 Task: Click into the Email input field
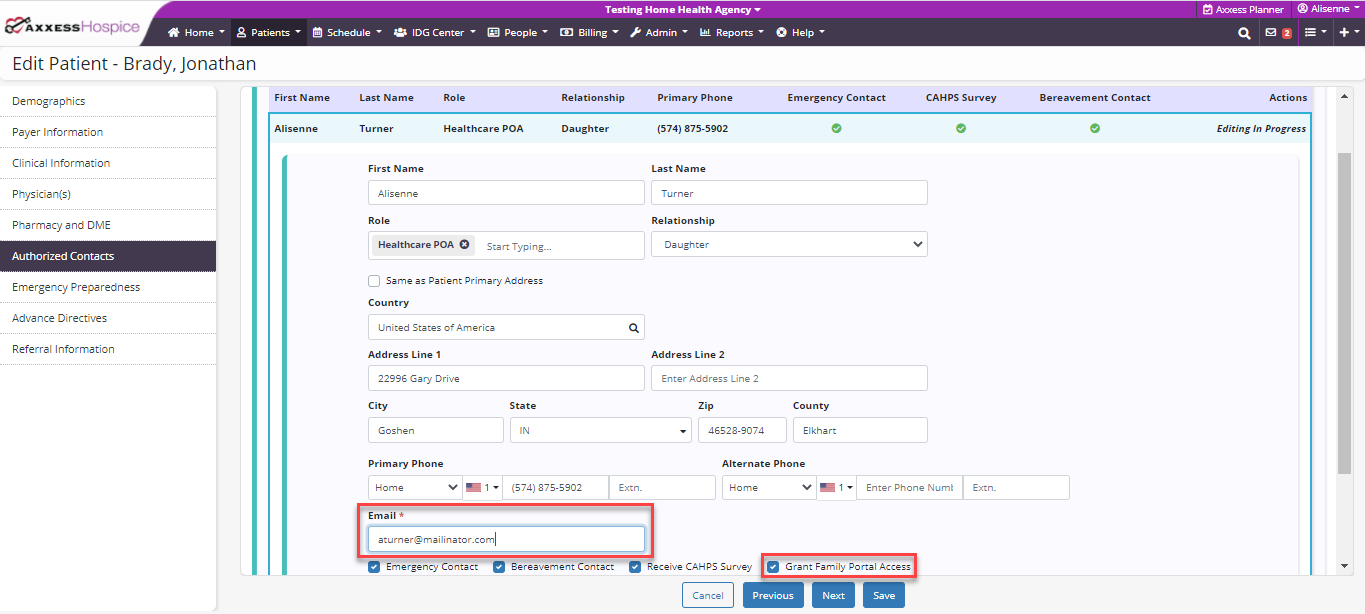pos(505,540)
